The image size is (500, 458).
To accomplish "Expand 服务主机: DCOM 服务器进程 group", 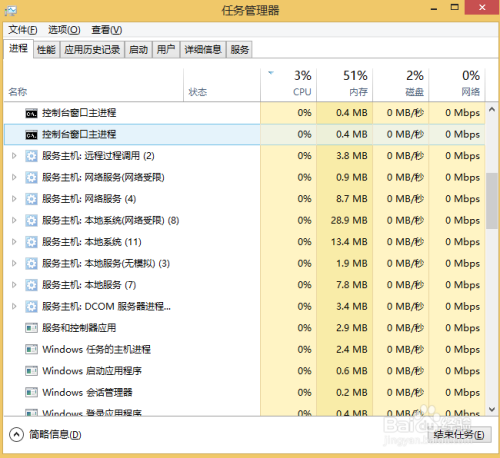I will pos(14,306).
